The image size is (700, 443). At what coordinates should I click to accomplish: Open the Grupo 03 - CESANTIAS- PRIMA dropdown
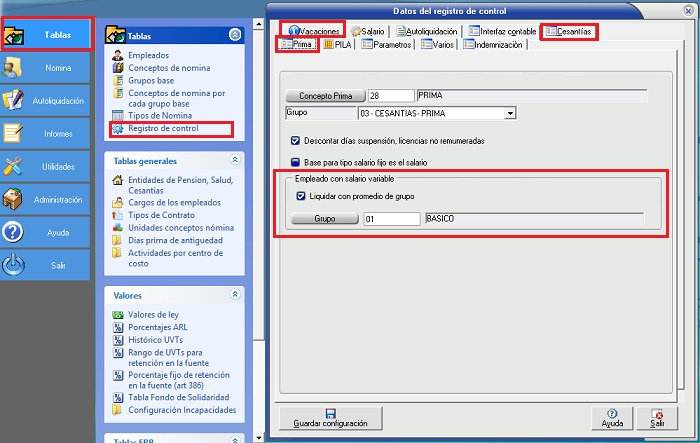[x=510, y=114]
